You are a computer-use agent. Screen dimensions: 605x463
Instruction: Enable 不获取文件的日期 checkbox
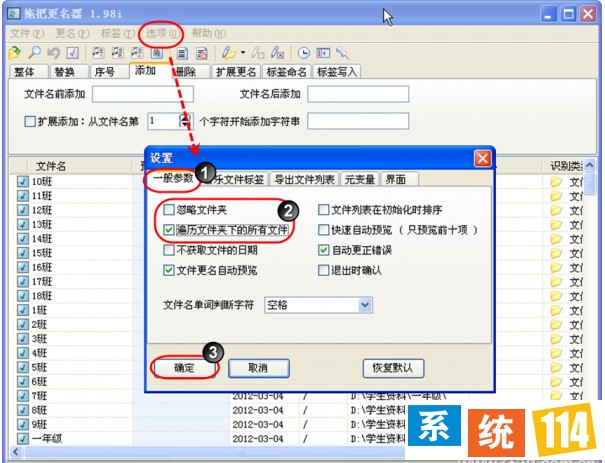(169, 250)
